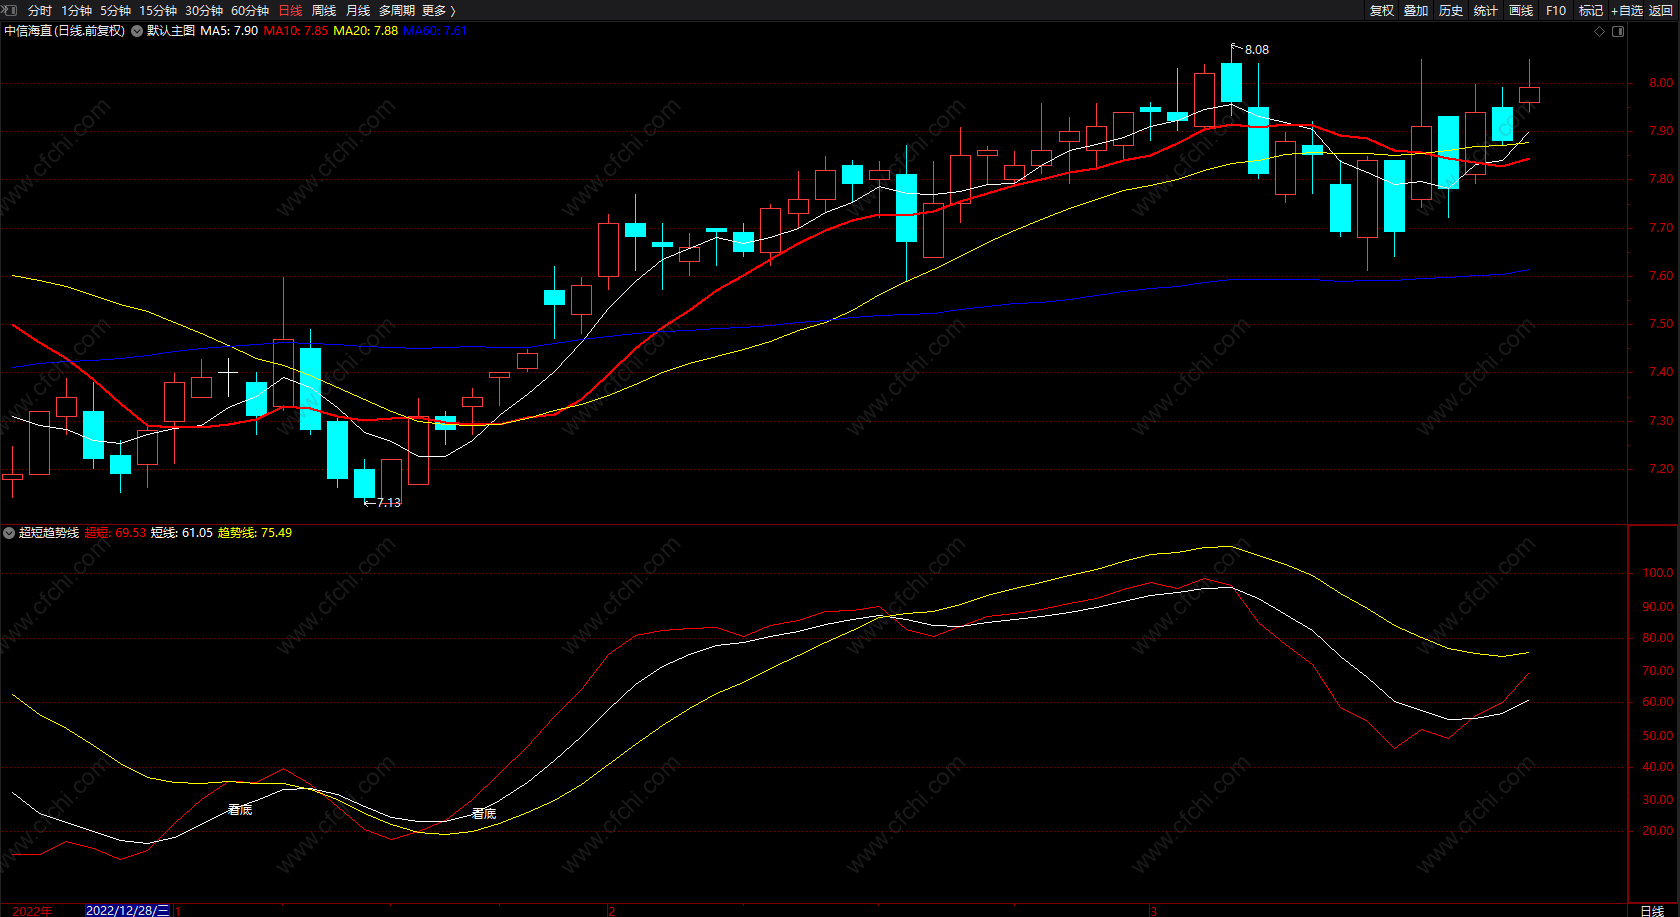The height and width of the screenshot is (917, 1680).
Task: Add stock via the +自选 button
Action: [1627, 10]
